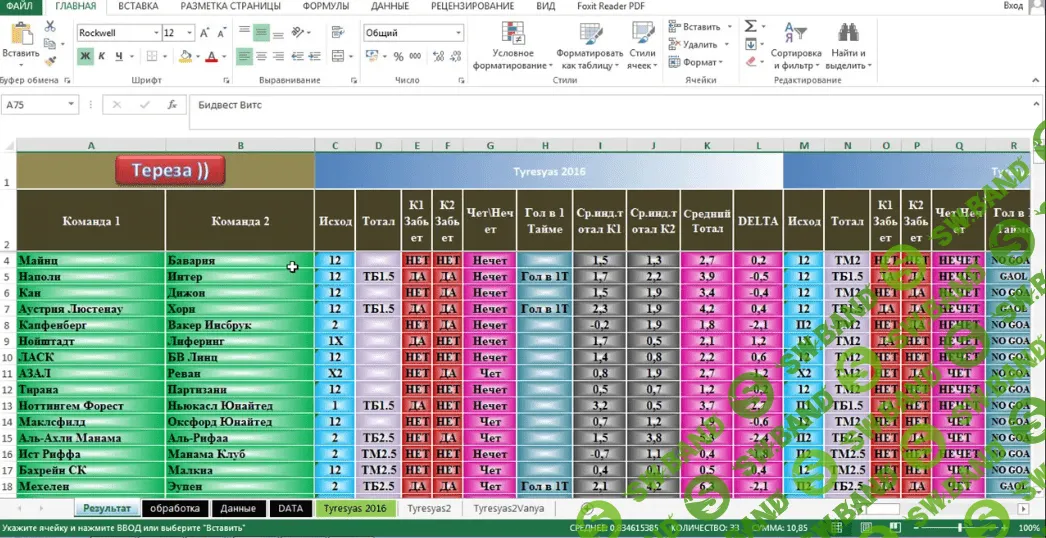Image resolution: width=1046 pixels, height=538 pixels.
Task: Toggle italic formatting (К)
Action: click(x=102, y=57)
